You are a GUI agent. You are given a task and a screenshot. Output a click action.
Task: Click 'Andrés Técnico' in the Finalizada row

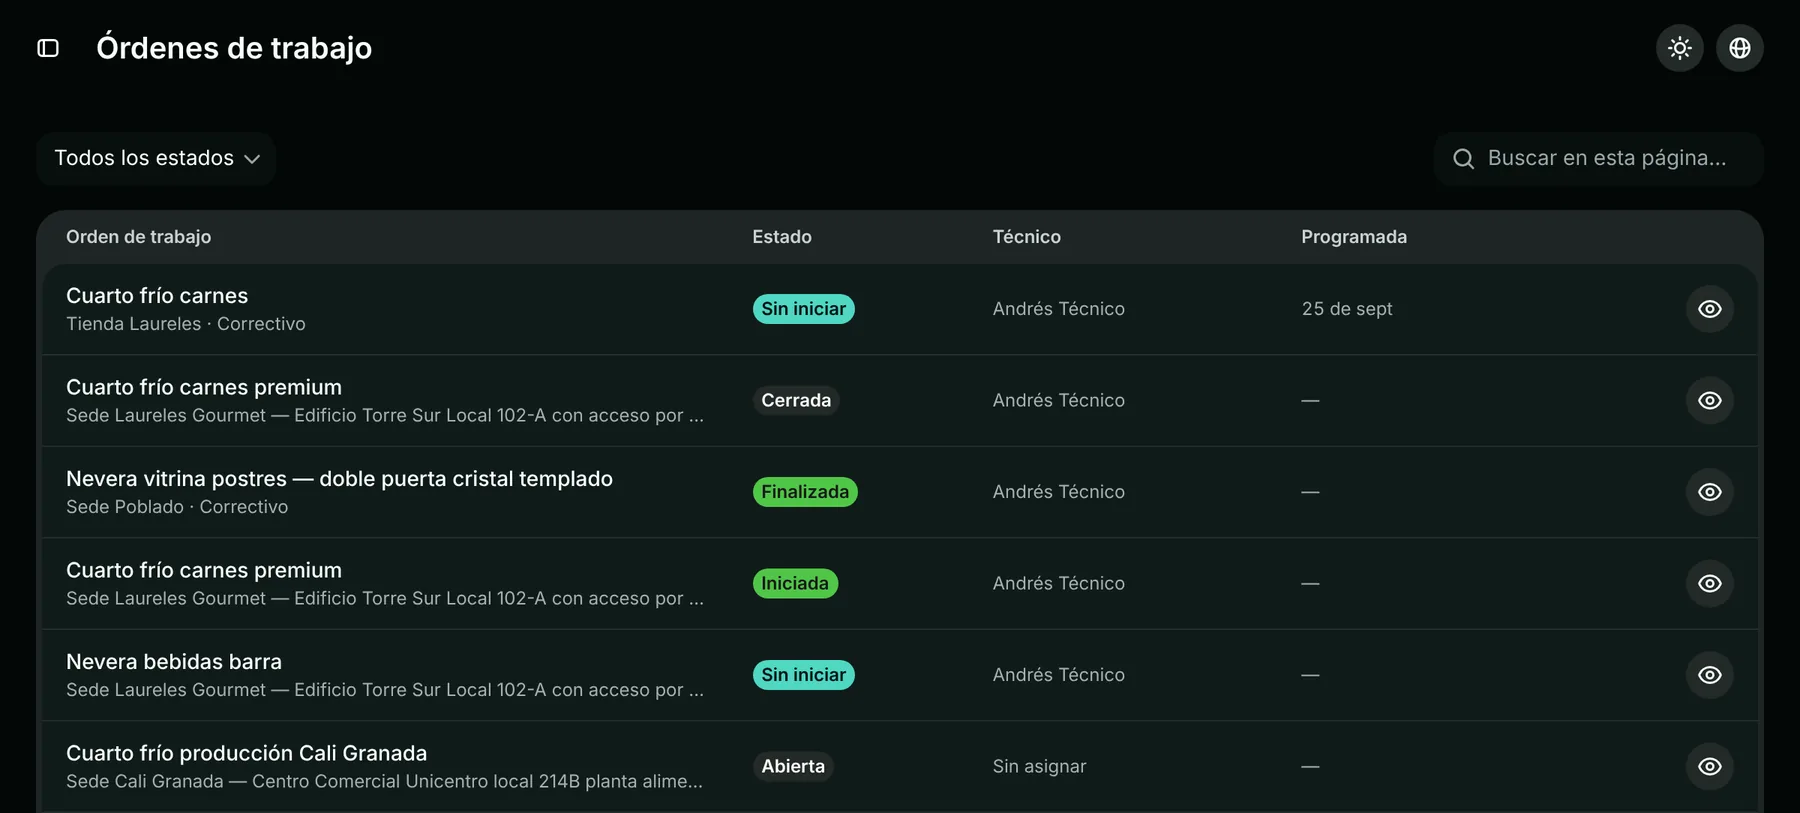point(1059,492)
